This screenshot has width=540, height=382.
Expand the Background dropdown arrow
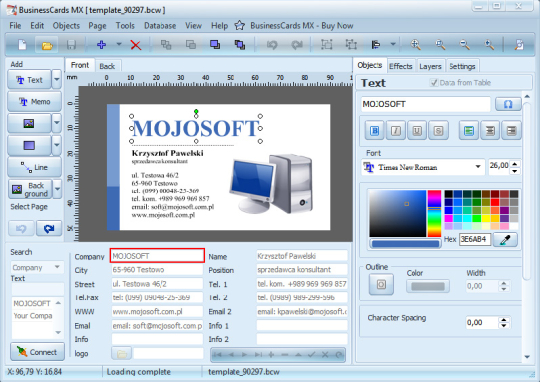[58, 189]
